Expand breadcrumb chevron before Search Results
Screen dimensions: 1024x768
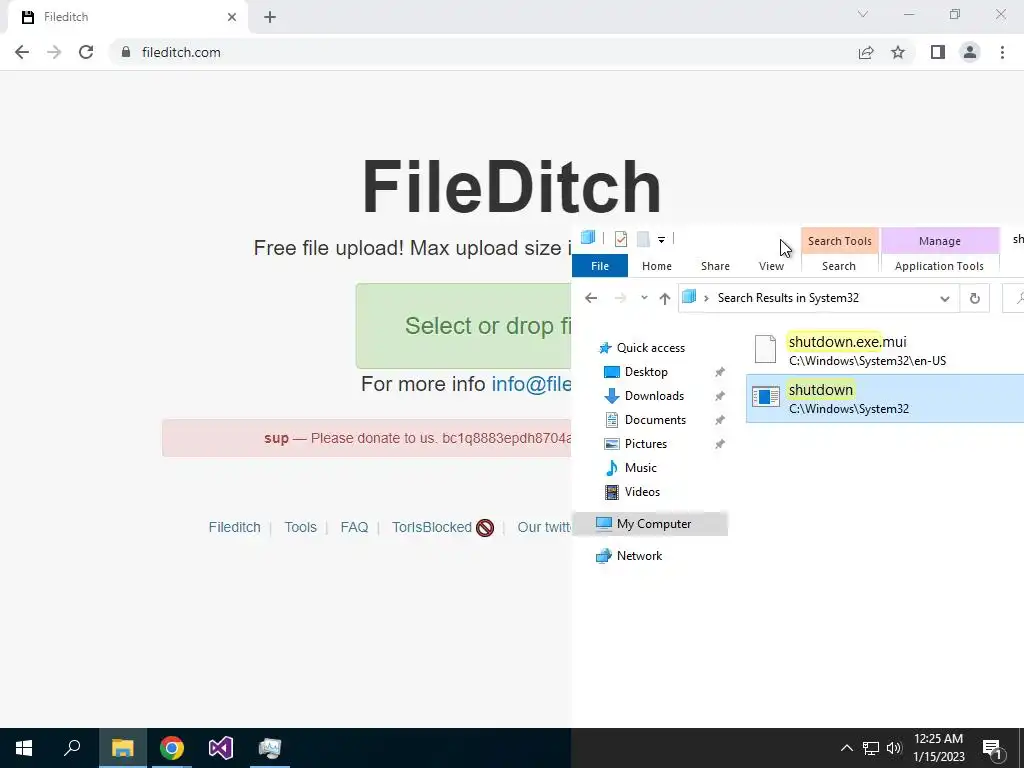click(x=706, y=298)
